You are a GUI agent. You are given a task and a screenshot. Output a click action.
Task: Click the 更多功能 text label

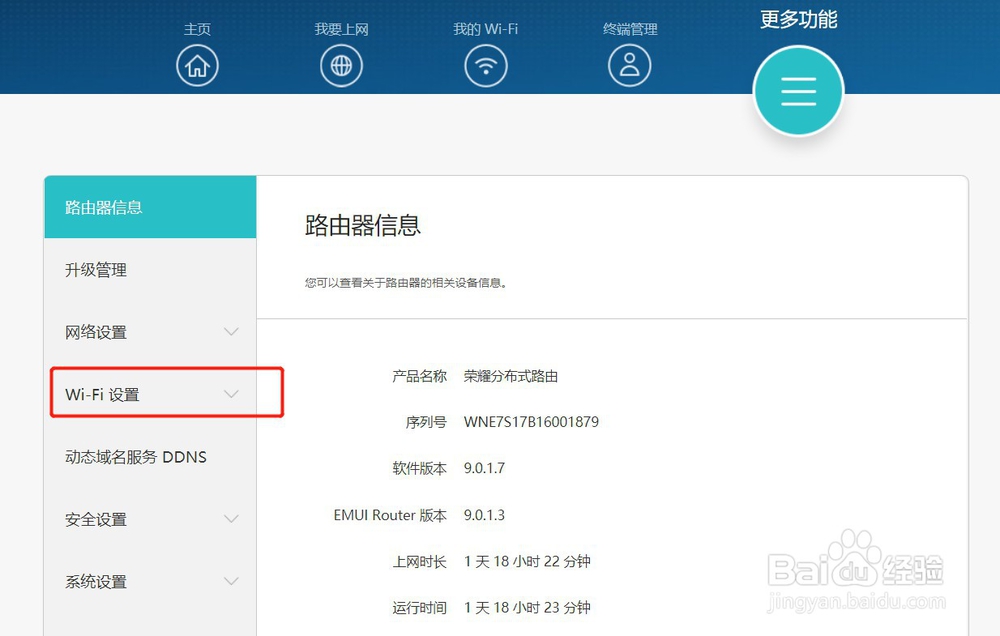click(797, 19)
